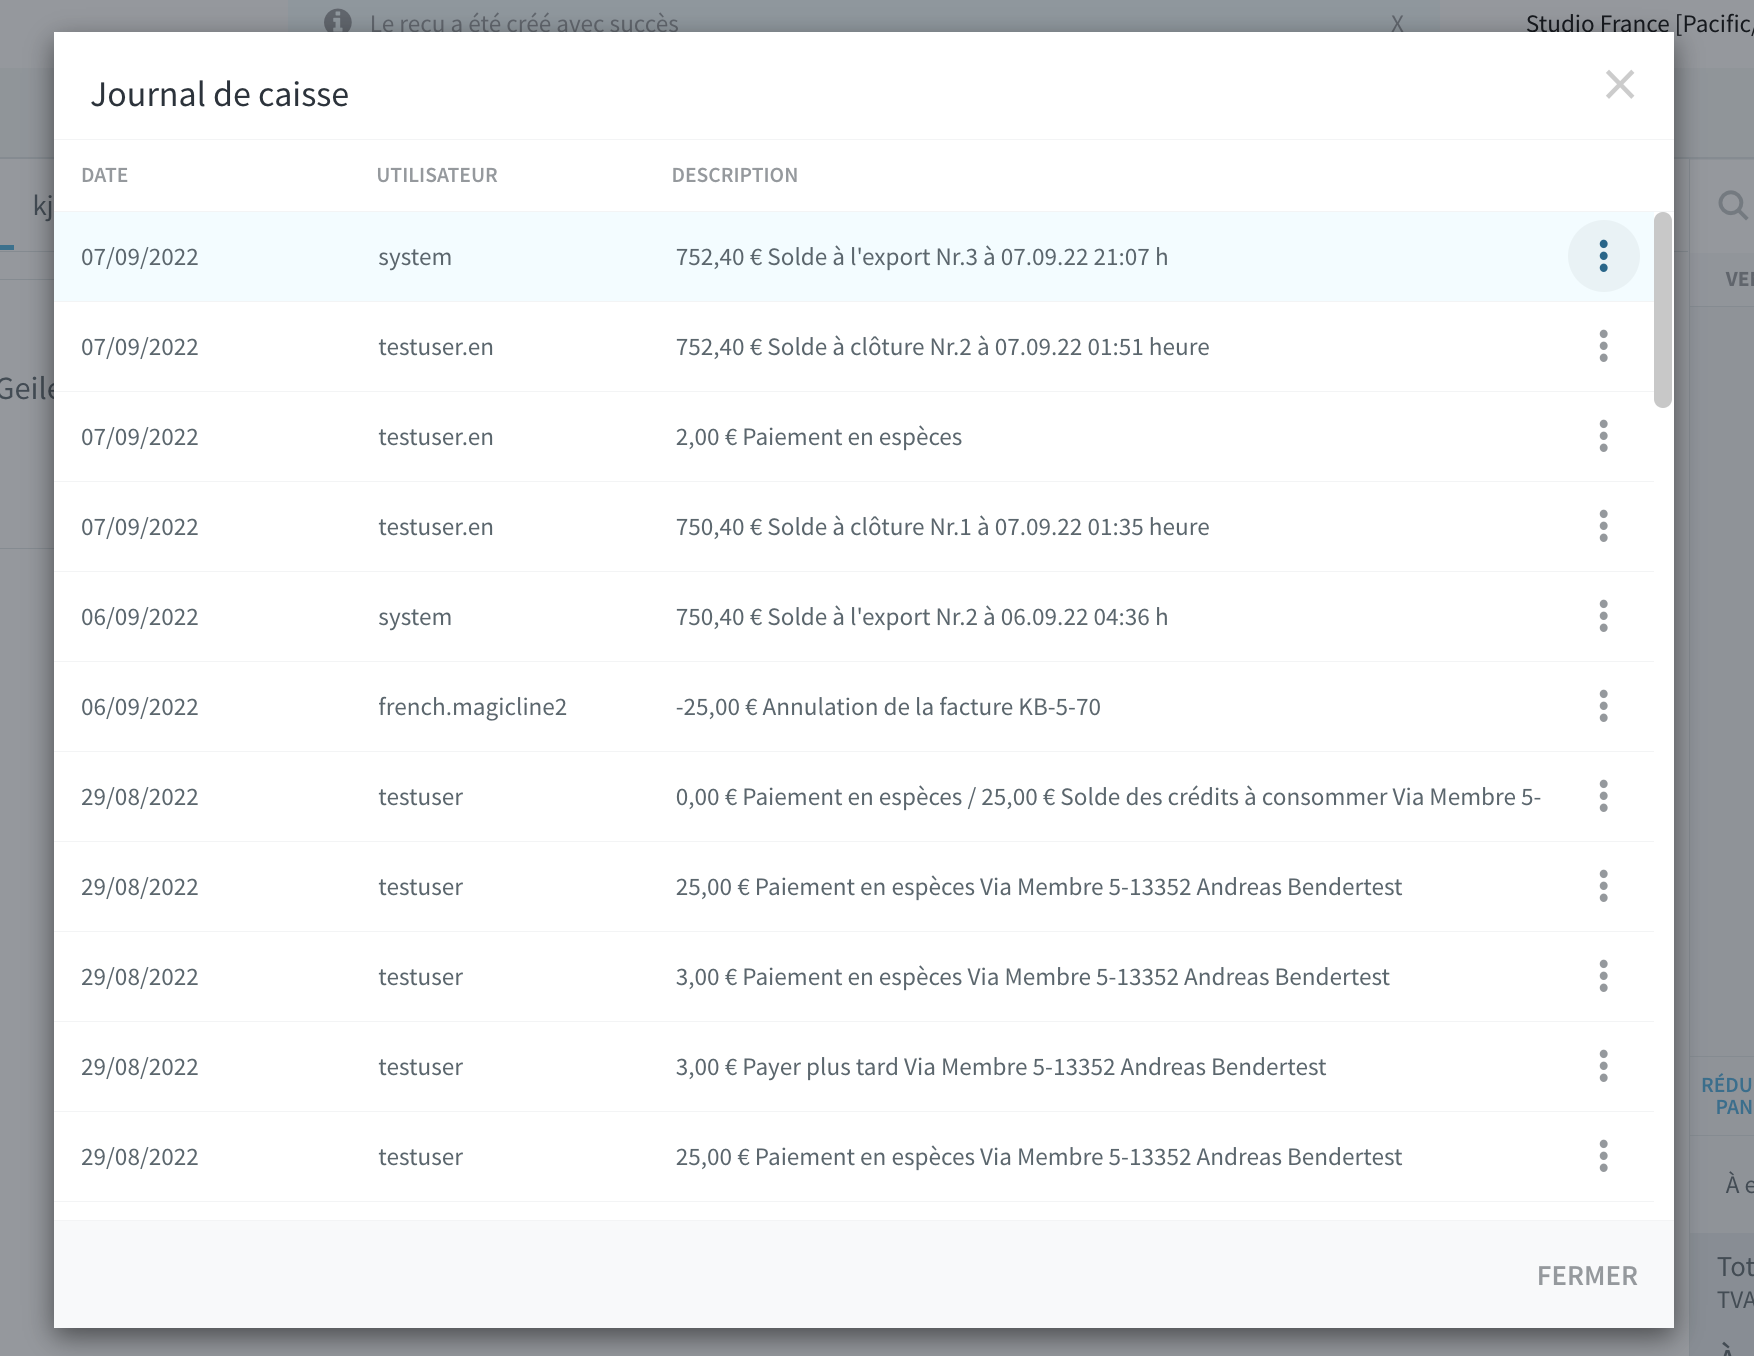The image size is (1754, 1356).
Task: Click 'testuser.en' in clôture Nr.1 row
Action: click(436, 527)
